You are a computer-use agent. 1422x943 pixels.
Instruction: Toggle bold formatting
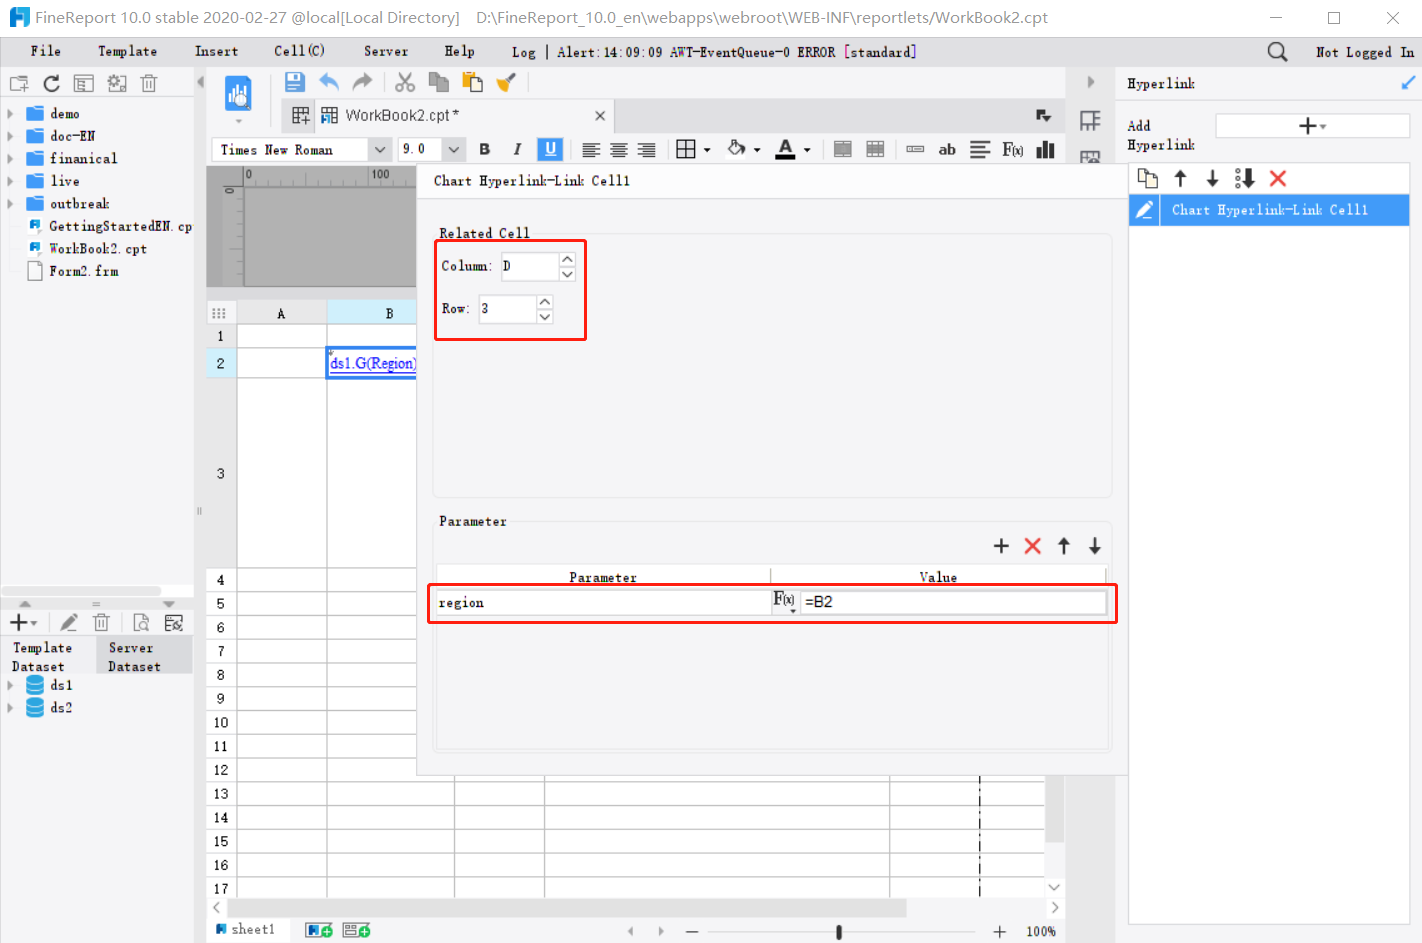click(484, 149)
